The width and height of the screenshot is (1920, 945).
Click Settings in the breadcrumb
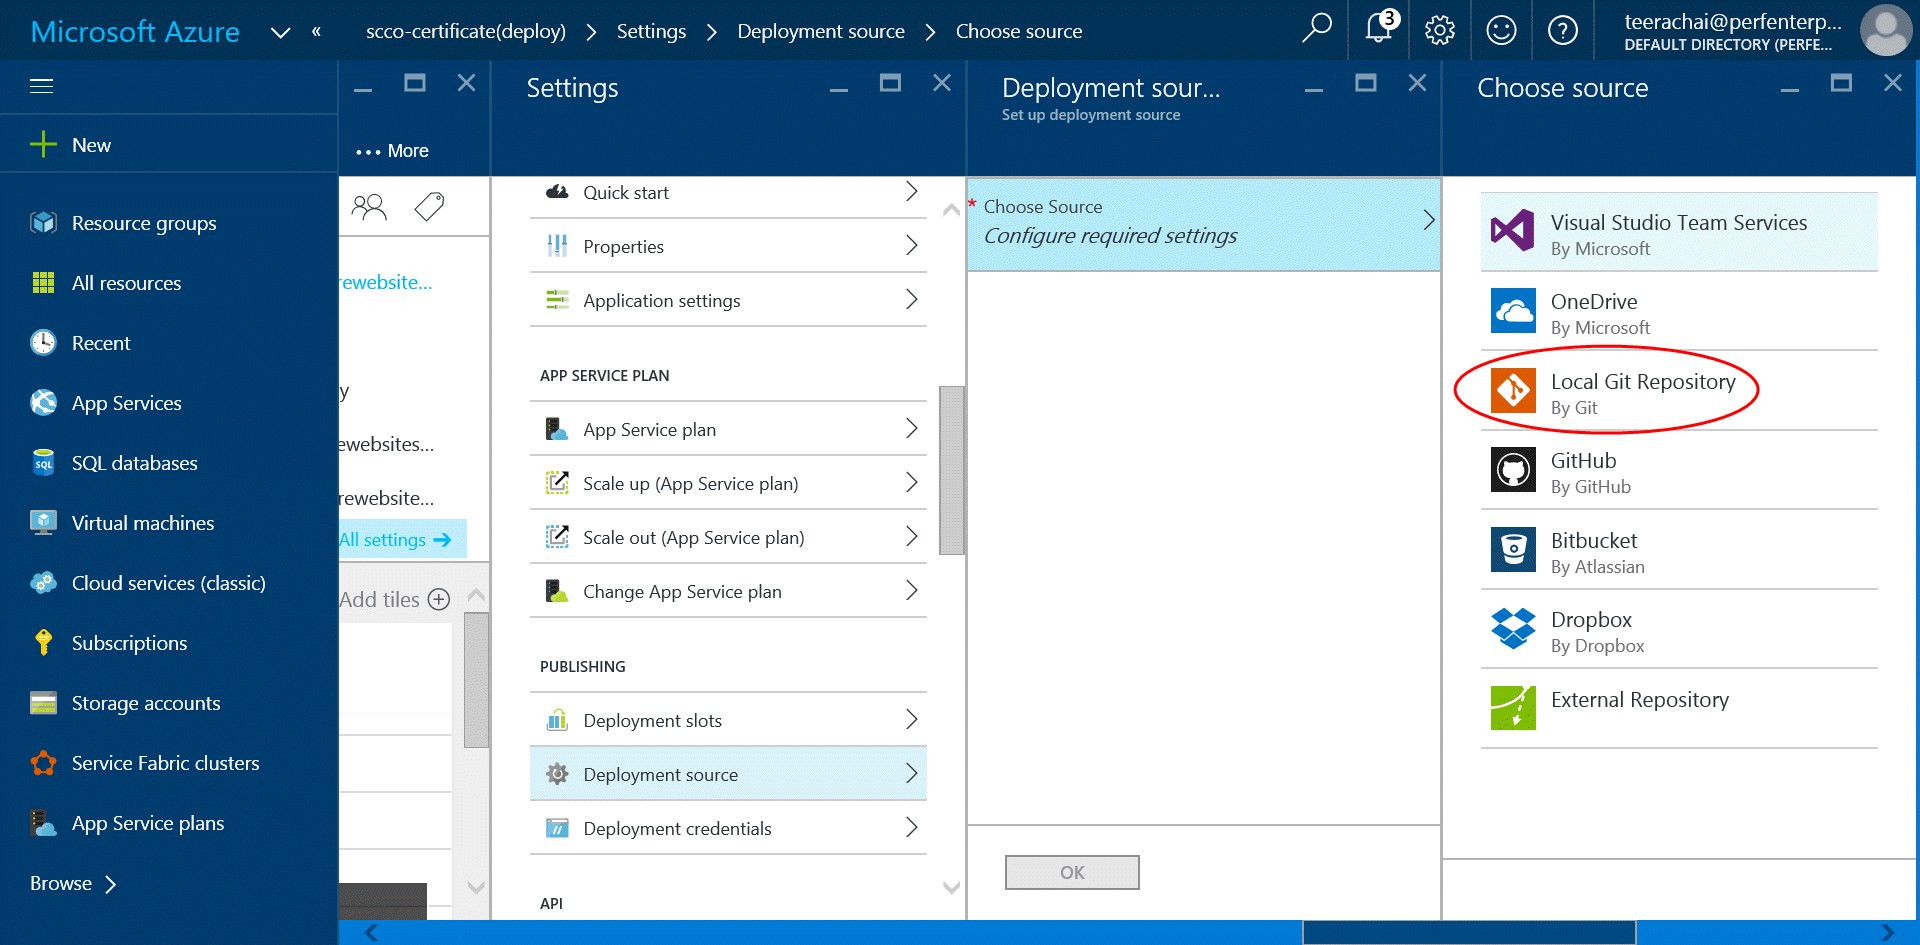click(x=651, y=31)
